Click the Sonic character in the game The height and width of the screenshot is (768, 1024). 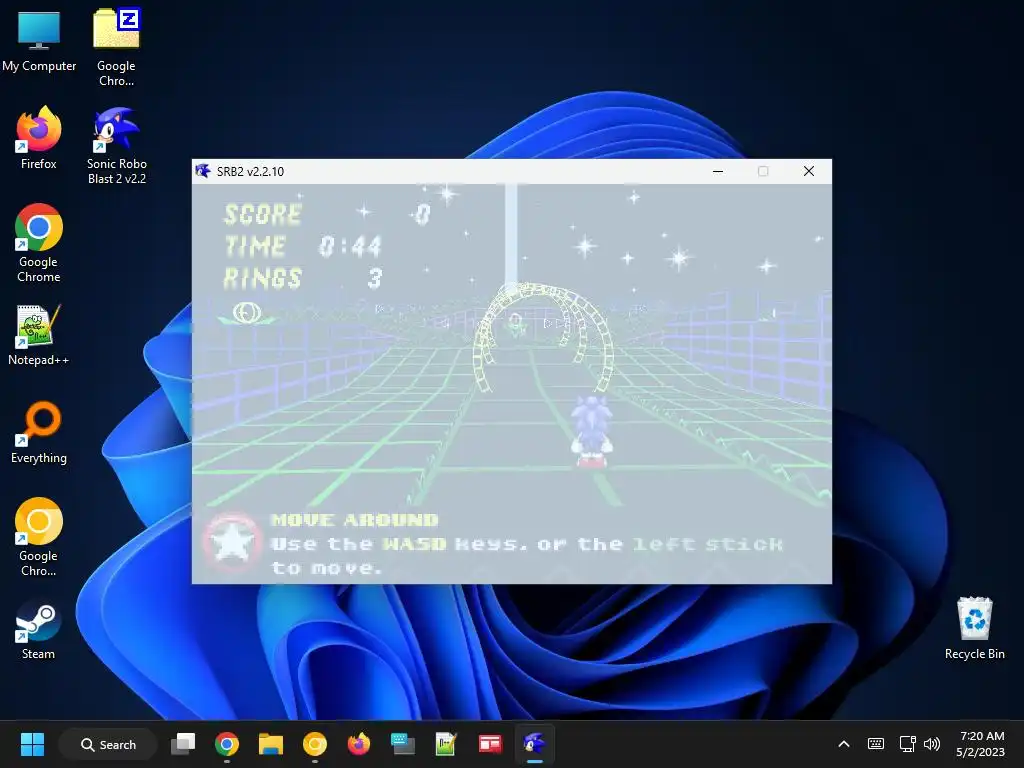592,431
